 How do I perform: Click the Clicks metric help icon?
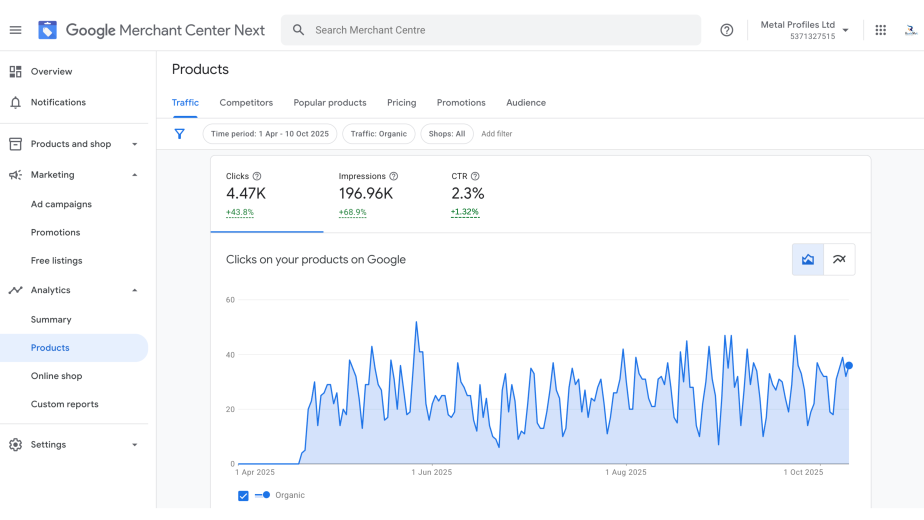pos(257,176)
